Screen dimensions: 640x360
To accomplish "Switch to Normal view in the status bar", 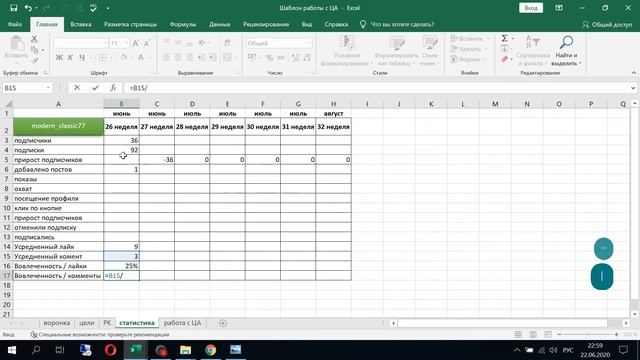I will [x=518, y=334].
